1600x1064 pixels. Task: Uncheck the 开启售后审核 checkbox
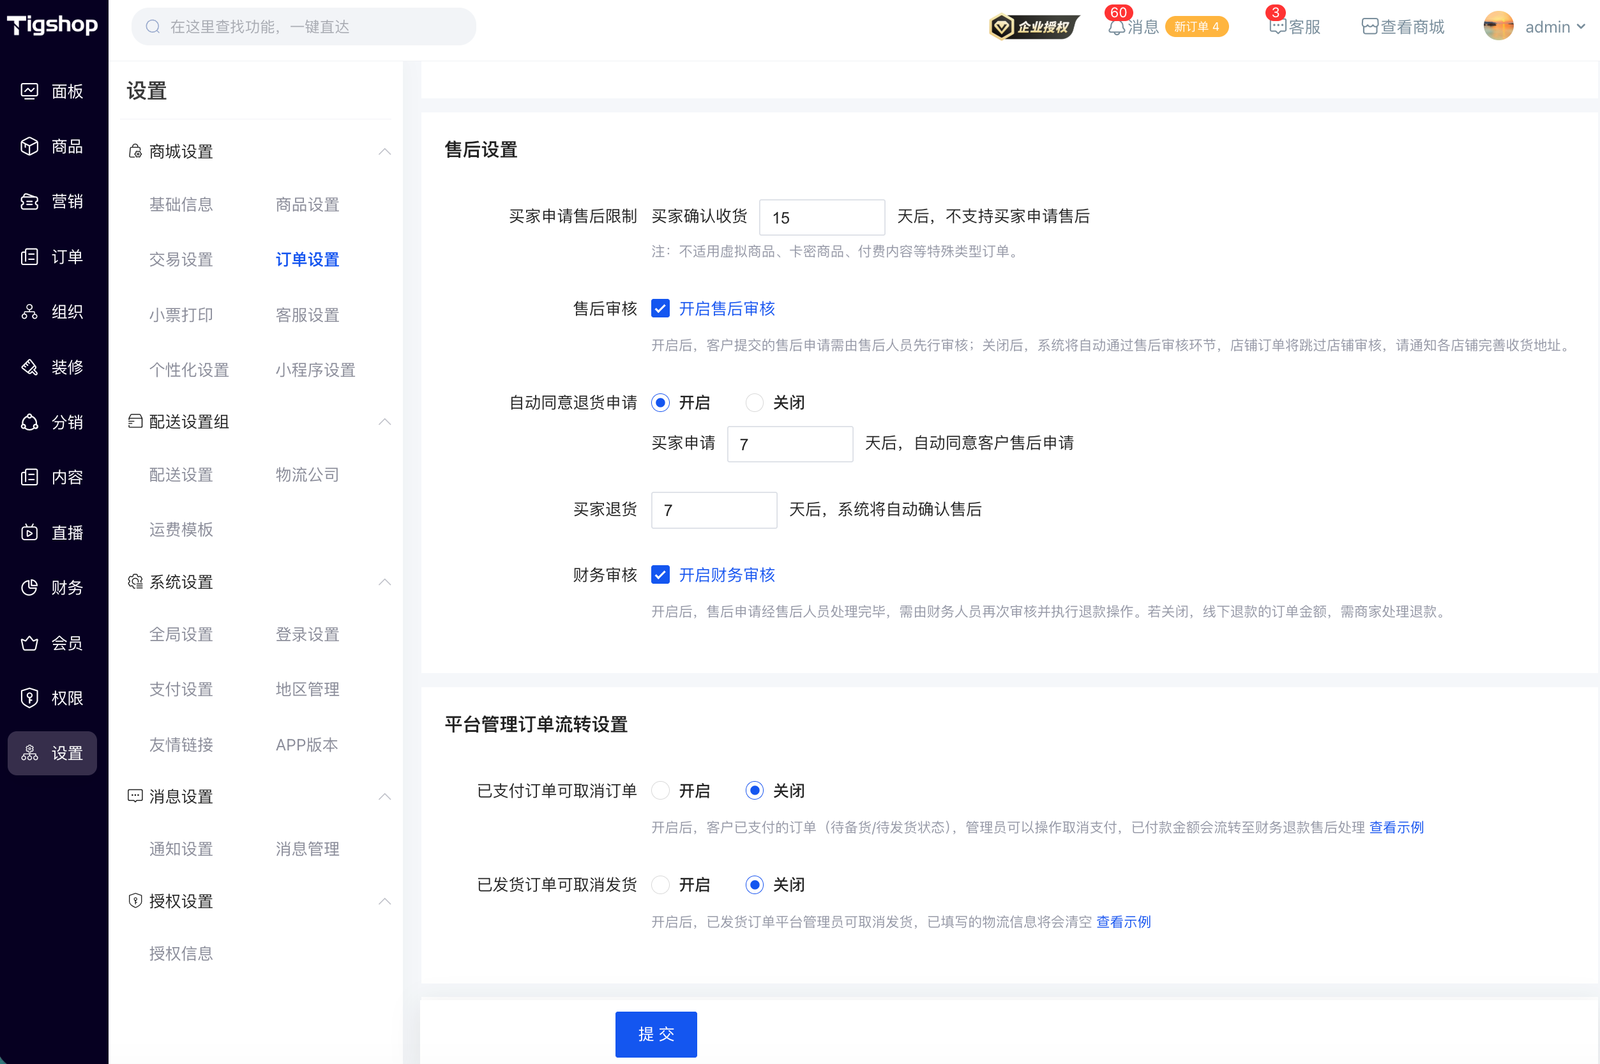coord(660,309)
